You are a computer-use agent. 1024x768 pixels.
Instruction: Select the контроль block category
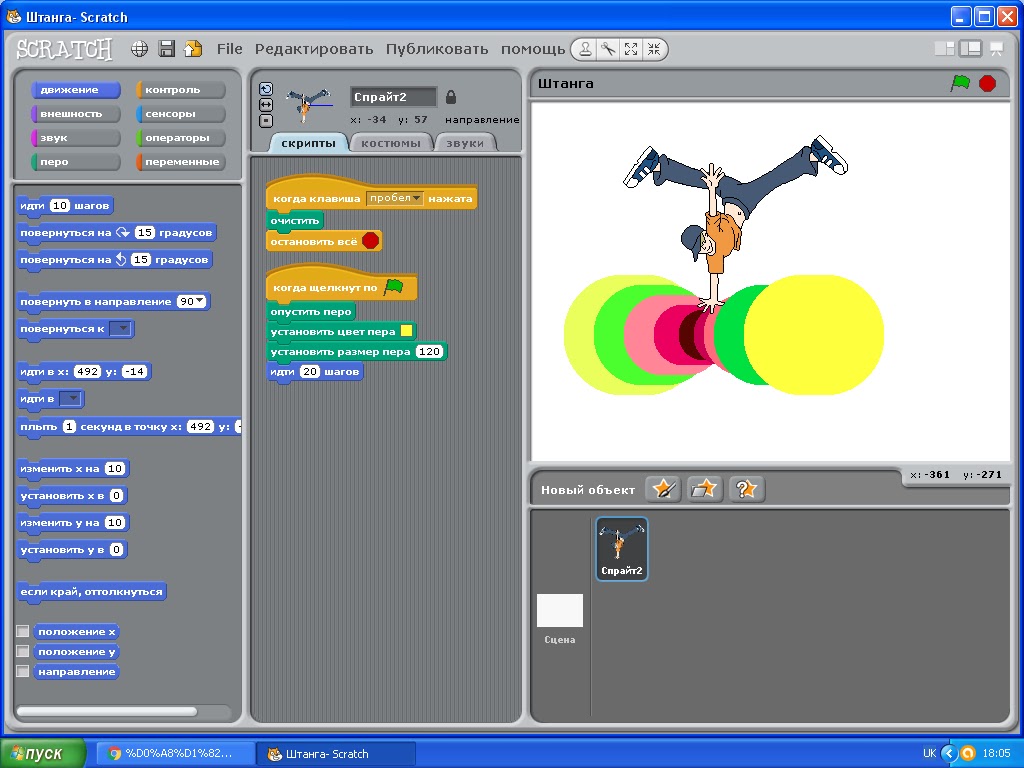[x=180, y=89]
